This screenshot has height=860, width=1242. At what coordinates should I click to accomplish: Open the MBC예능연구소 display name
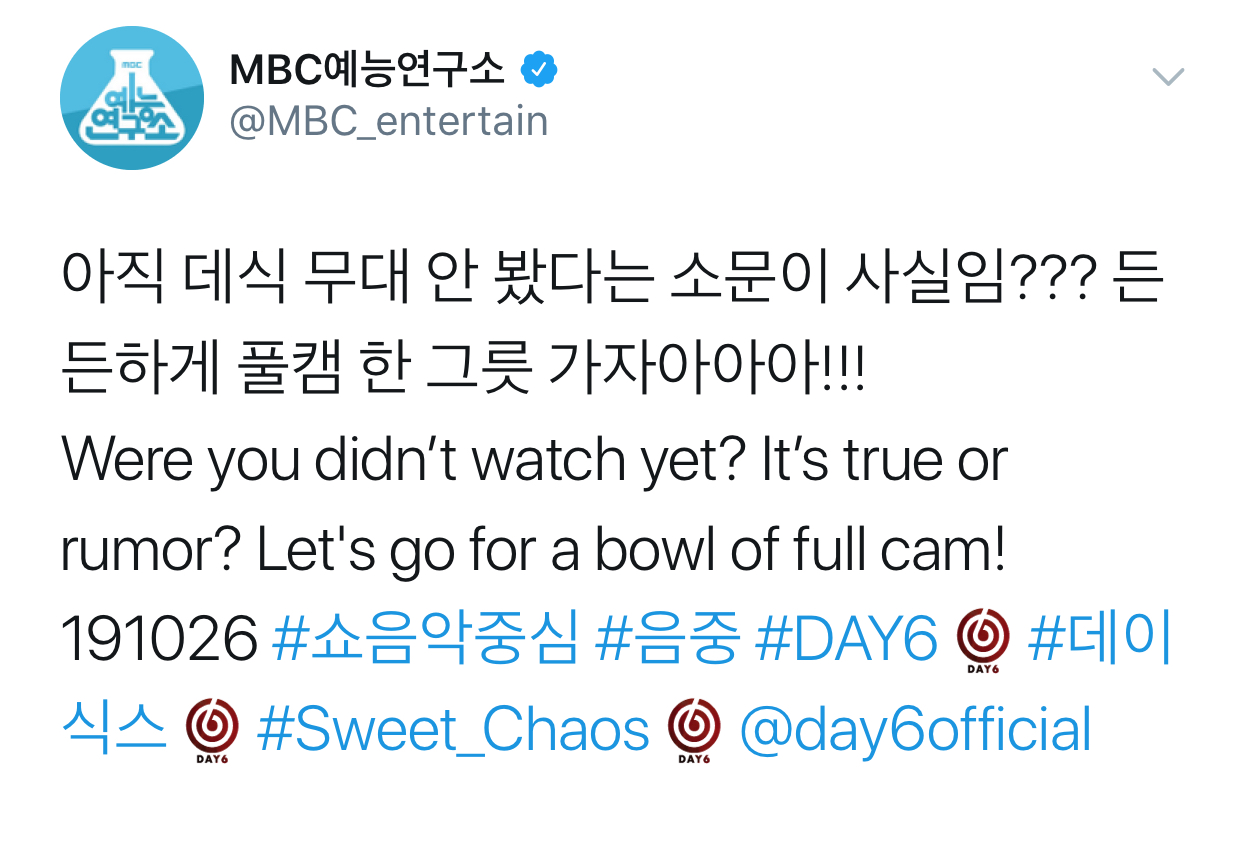tap(367, 70)
